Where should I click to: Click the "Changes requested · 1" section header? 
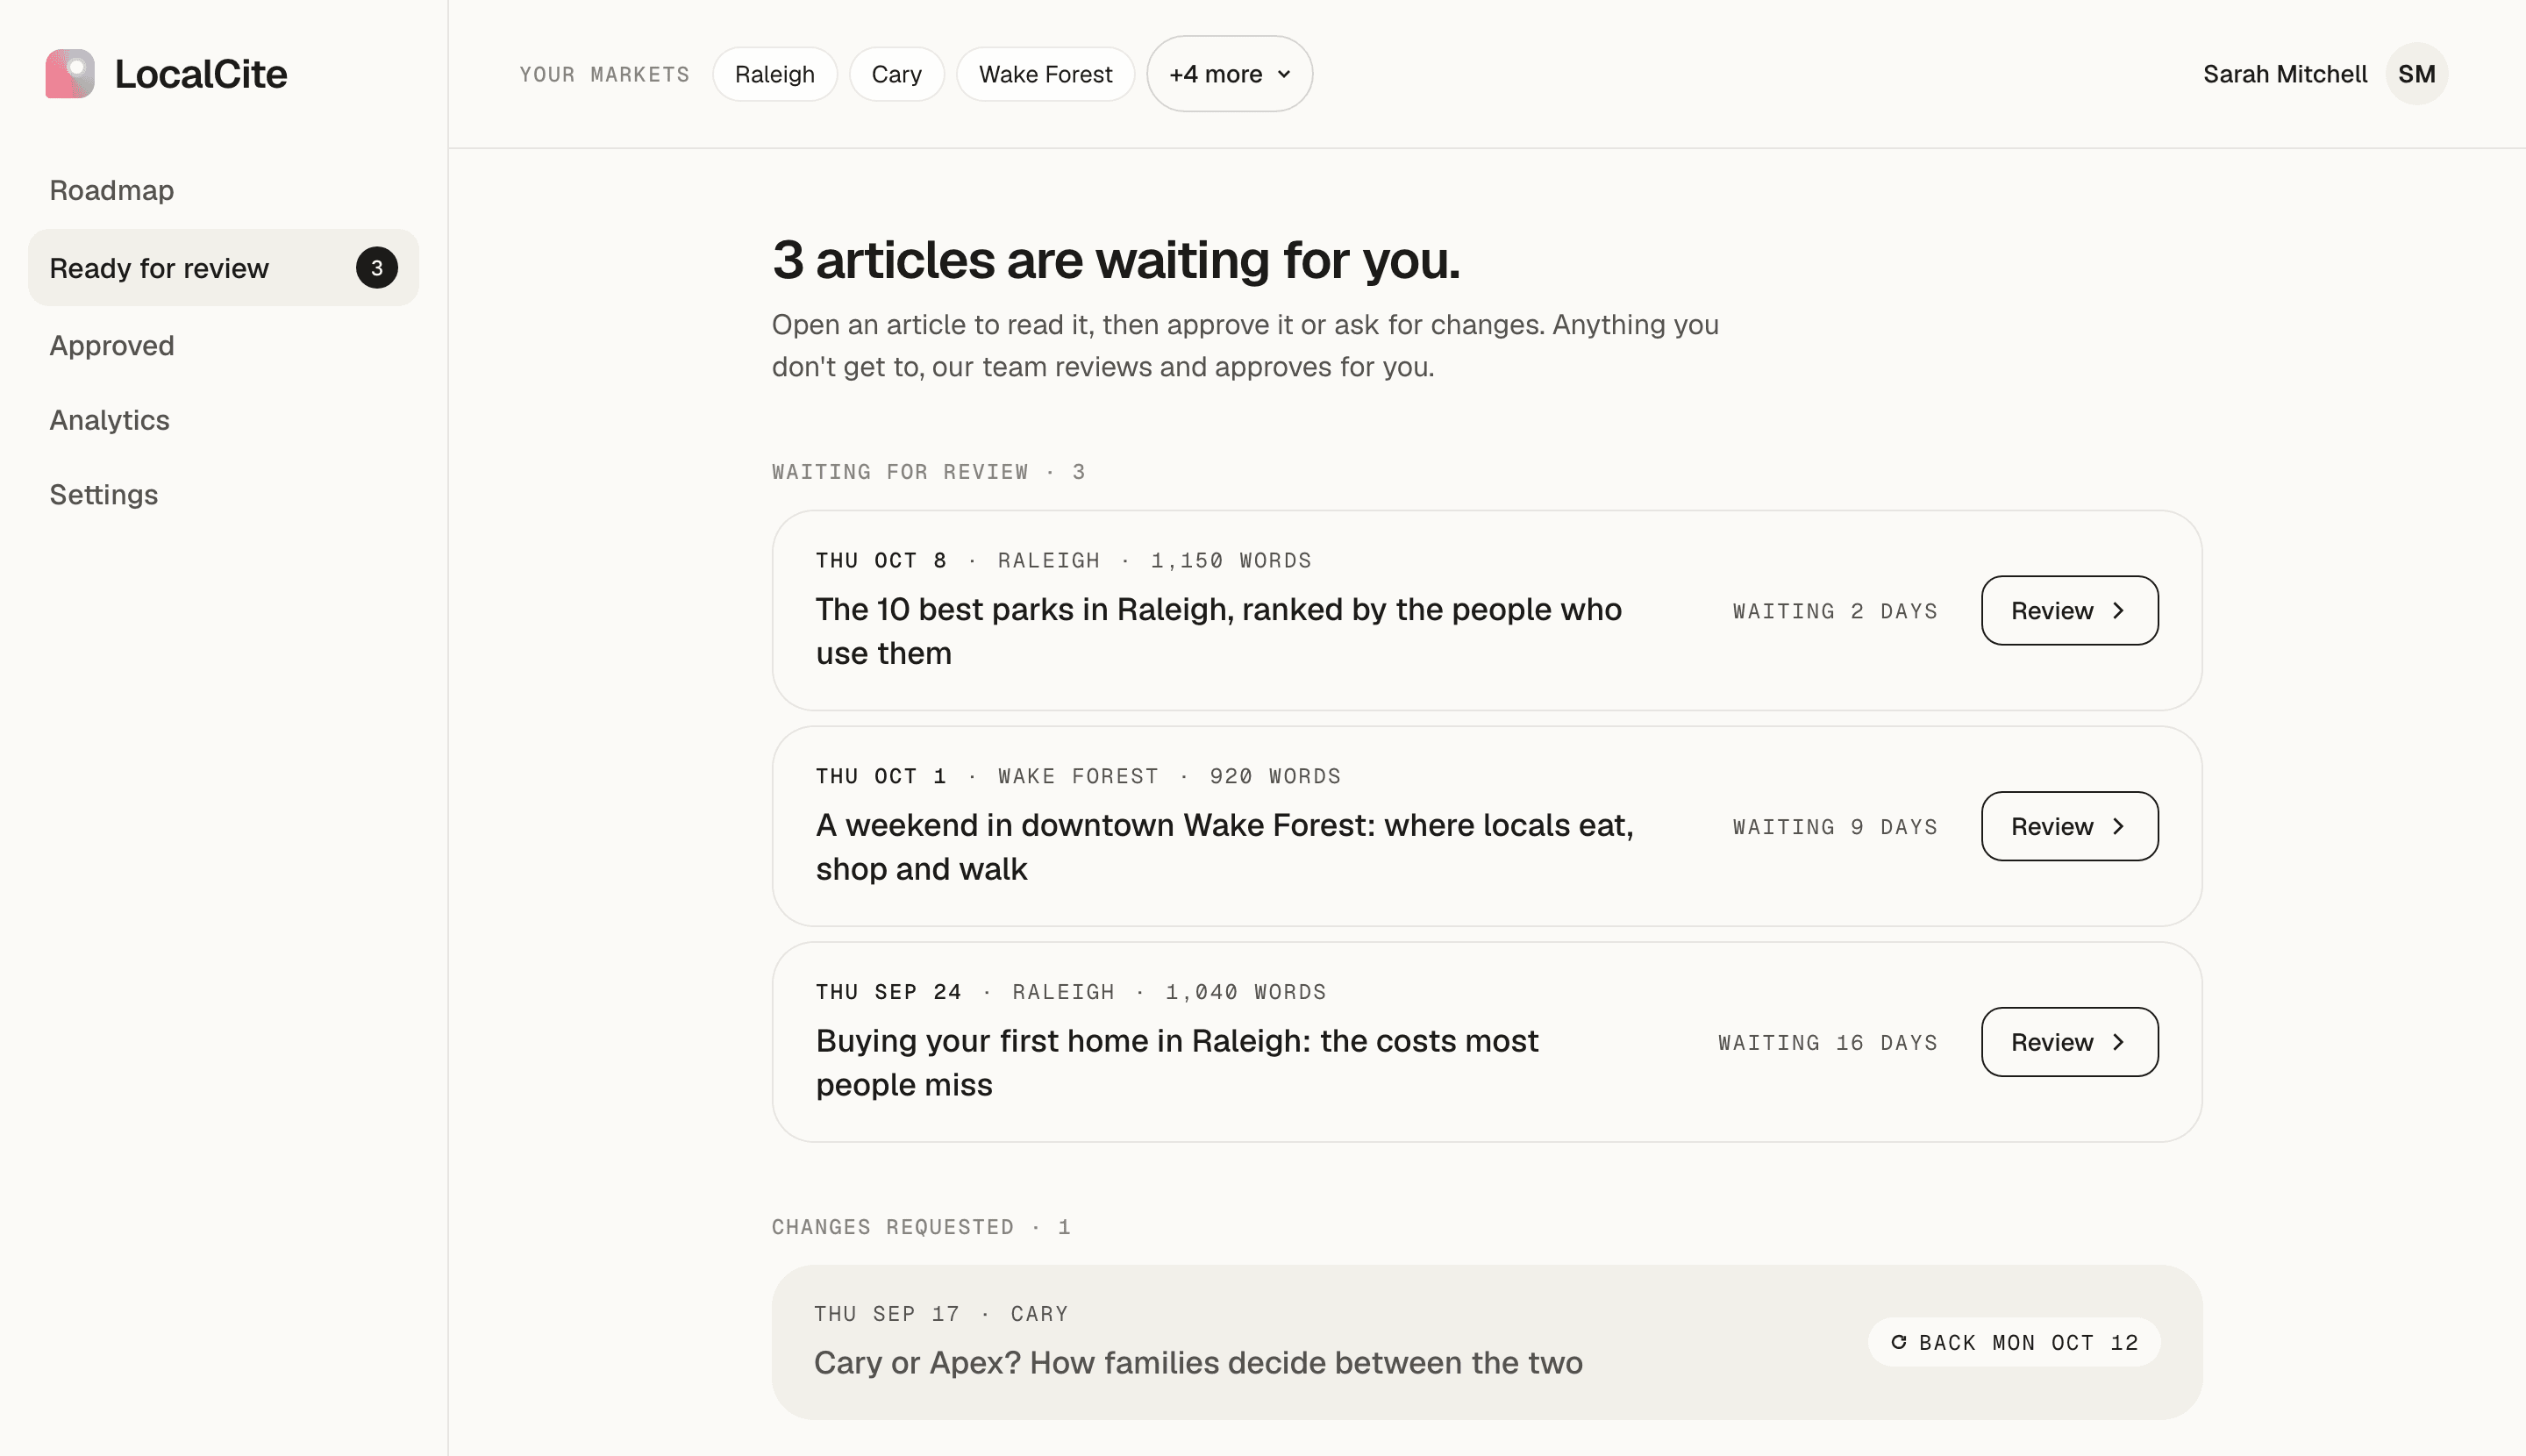921,1227
